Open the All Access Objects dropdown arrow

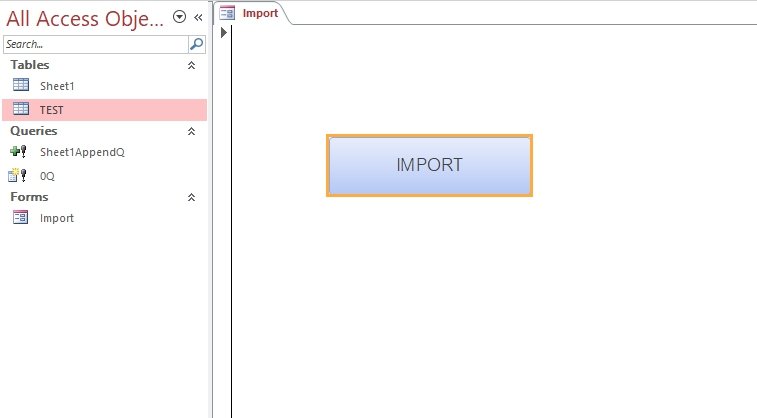click(x=179, y=17)
